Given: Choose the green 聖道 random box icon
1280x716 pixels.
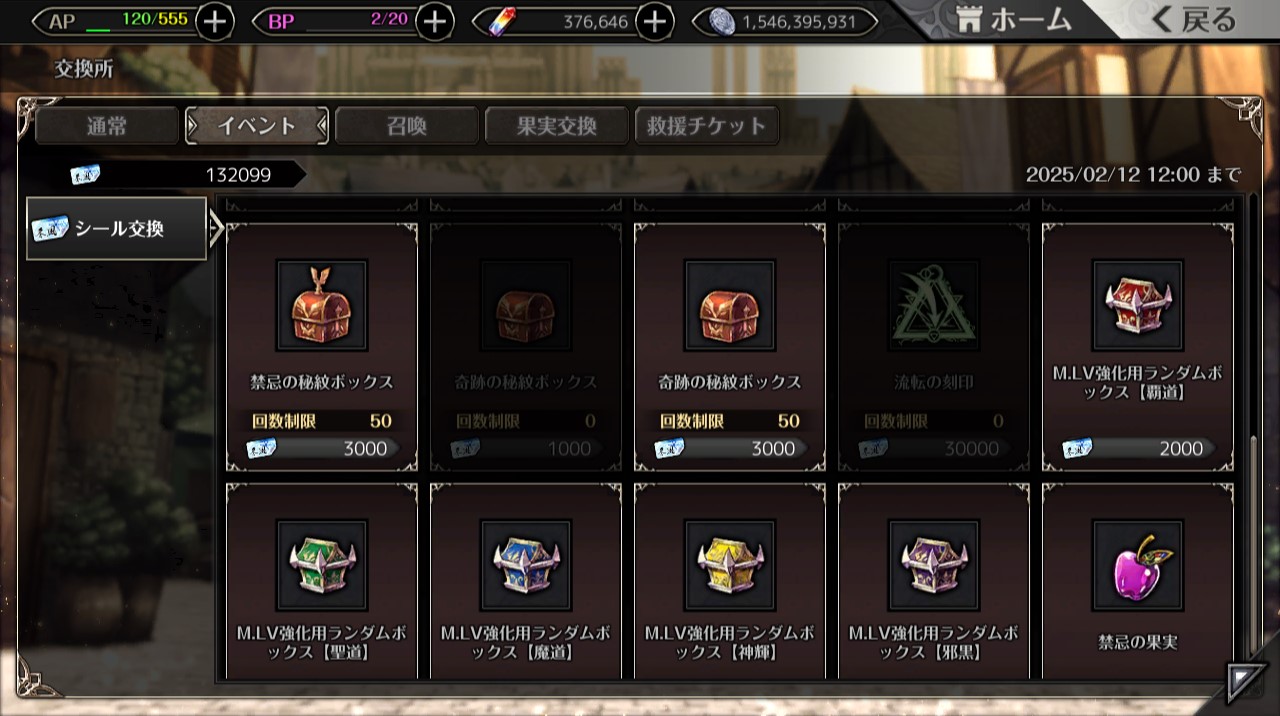Looking at the screenshot, I should (322, 565).
